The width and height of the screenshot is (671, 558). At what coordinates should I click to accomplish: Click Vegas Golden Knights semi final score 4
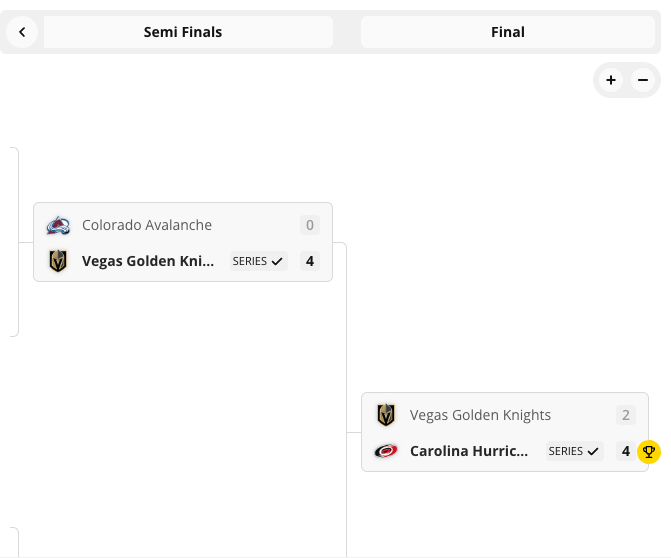point(310,261)
